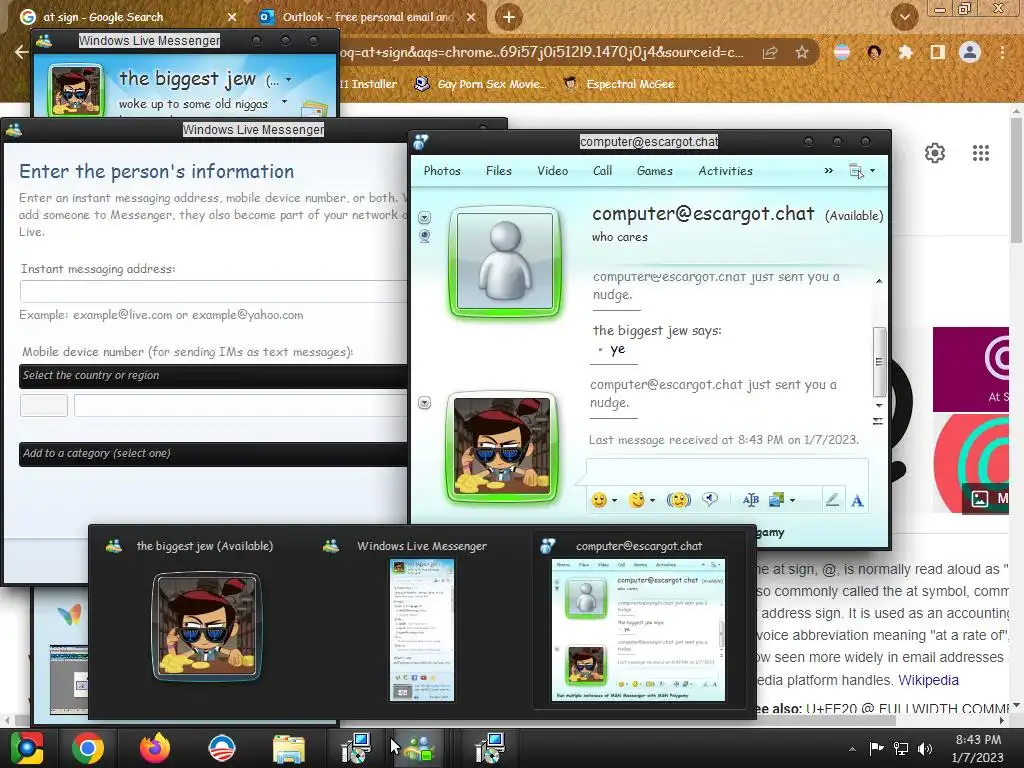Click the '11 Installer' bookmark
Screen dimensions: 1024x768
coord(368,84)
